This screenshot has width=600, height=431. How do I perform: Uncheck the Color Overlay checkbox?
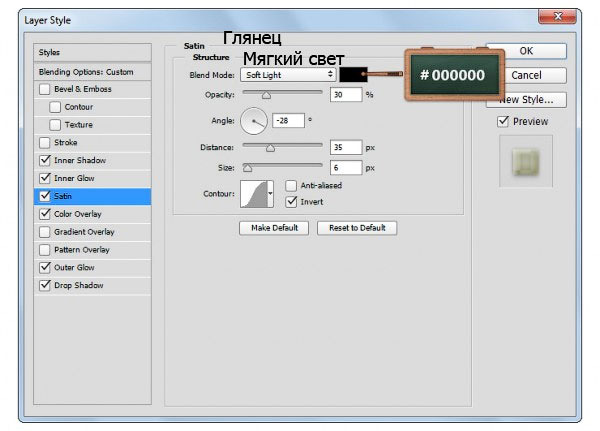point(44,214)
